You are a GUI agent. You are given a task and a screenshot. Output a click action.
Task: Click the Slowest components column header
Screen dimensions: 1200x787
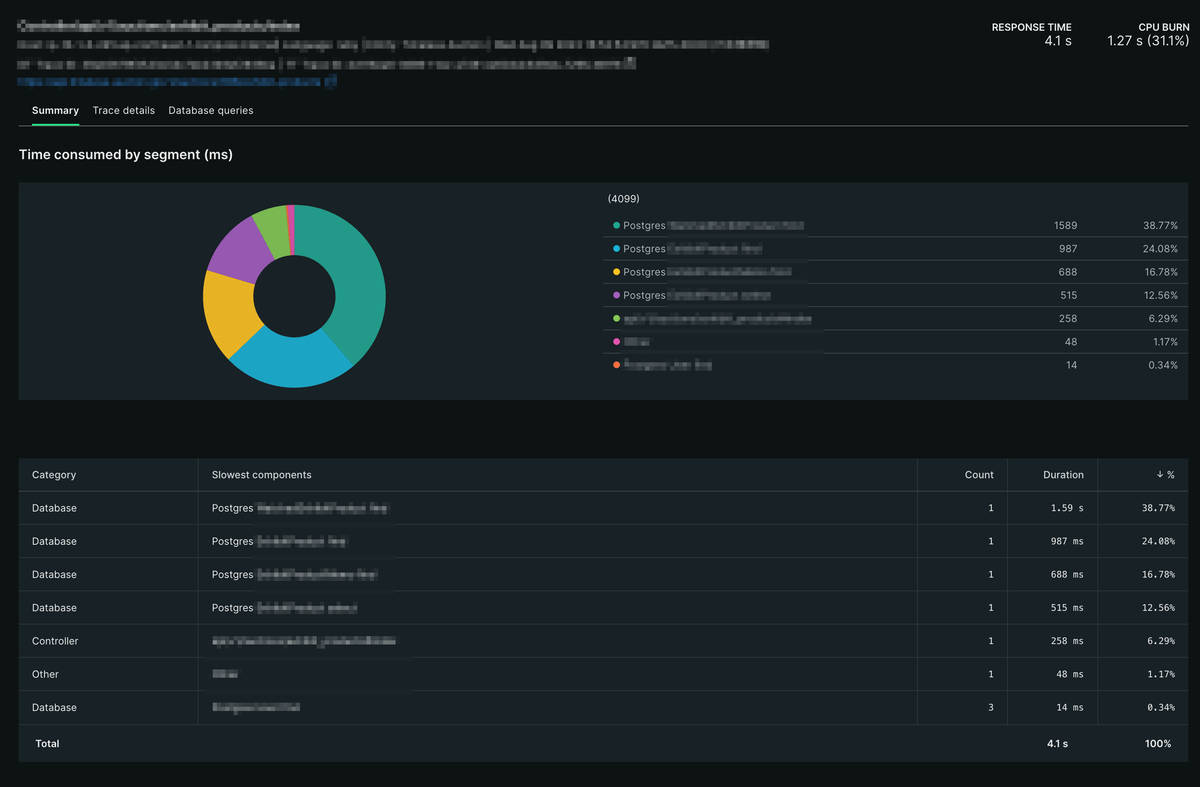[261, 475]
